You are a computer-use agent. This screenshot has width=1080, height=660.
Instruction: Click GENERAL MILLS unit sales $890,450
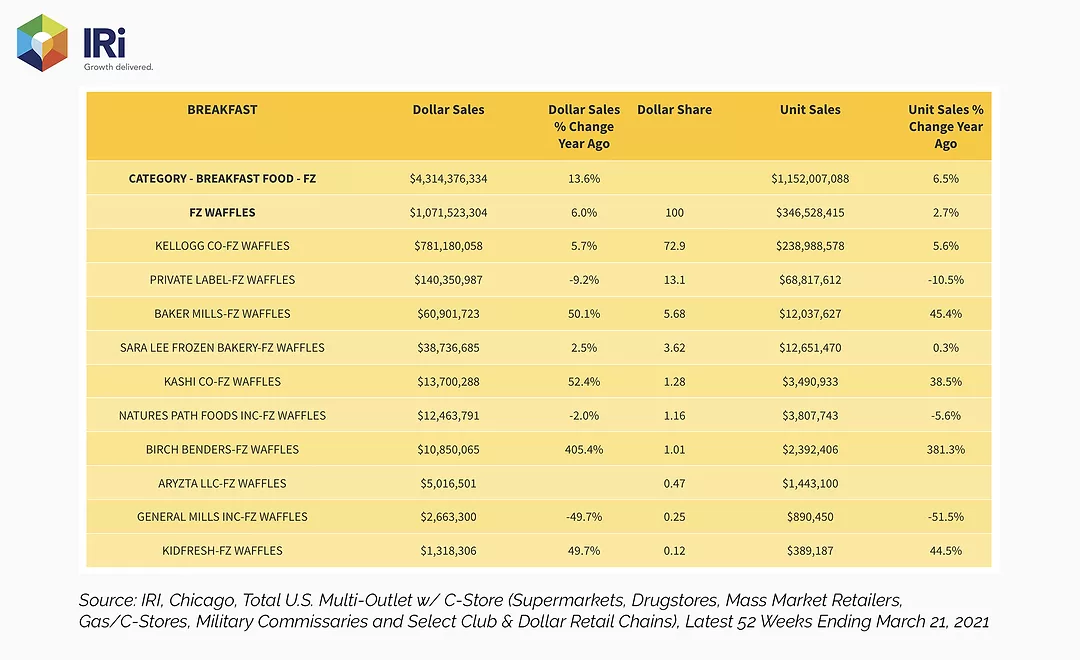[810, 517]
